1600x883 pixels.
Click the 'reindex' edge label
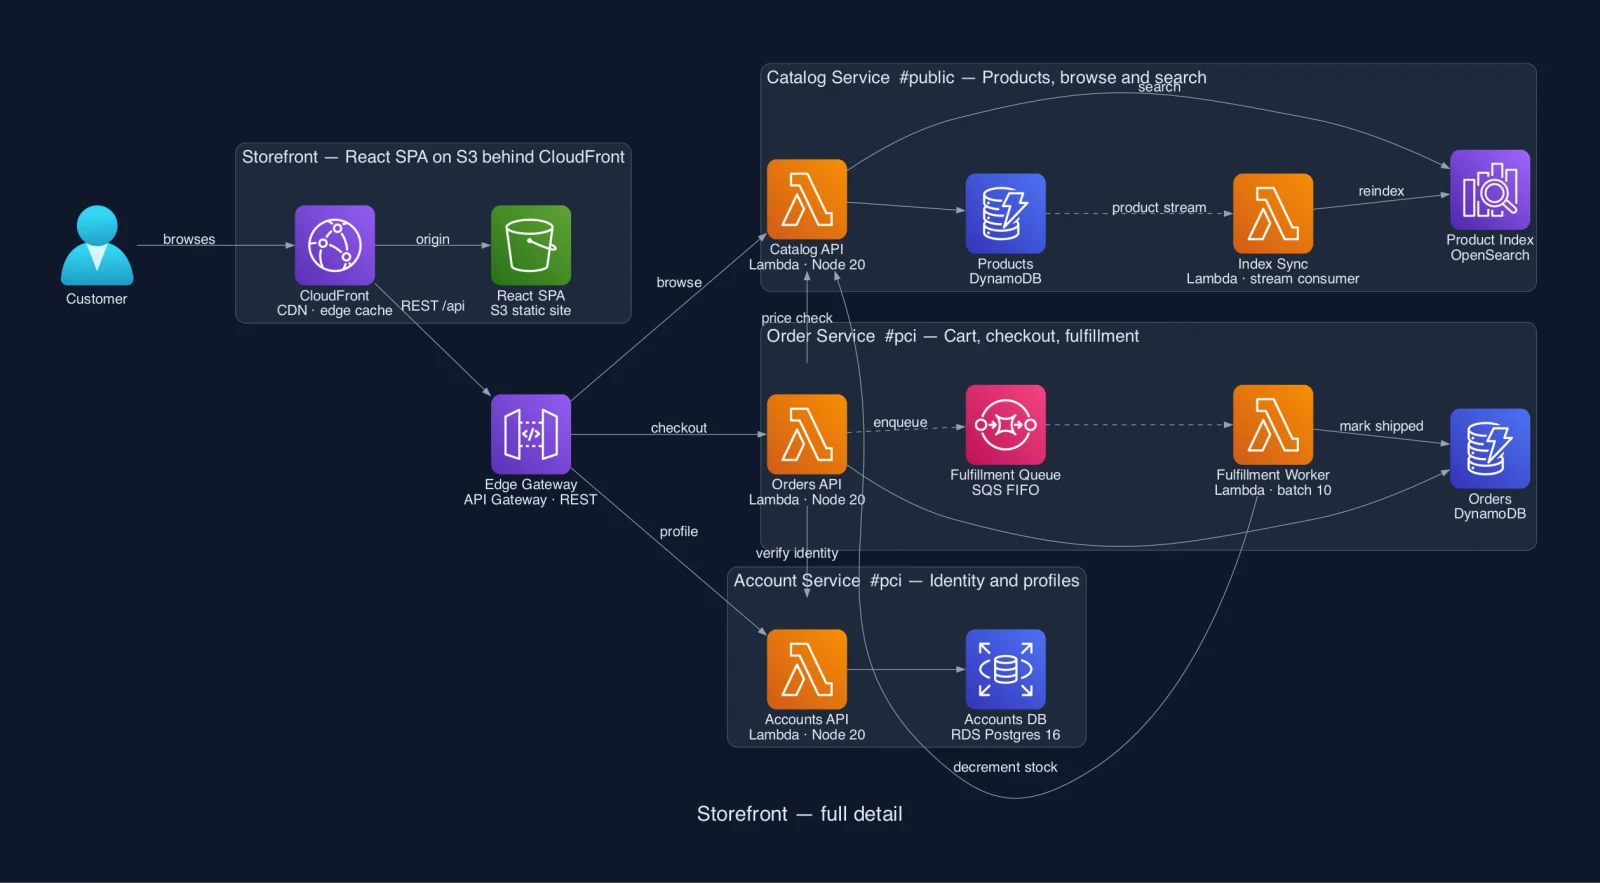(x=1381, y=191)
